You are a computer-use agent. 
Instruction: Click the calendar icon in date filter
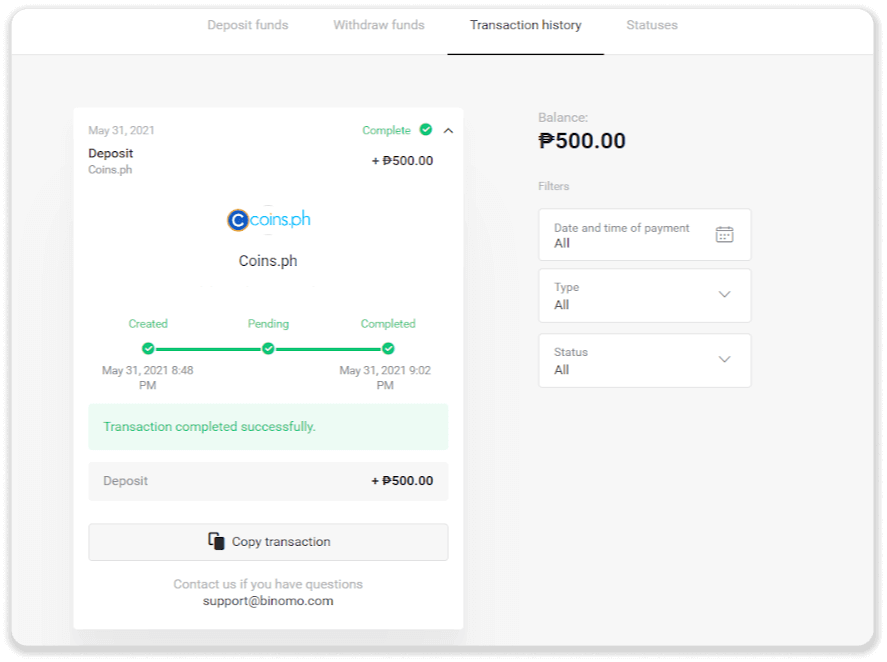(725, 235)
